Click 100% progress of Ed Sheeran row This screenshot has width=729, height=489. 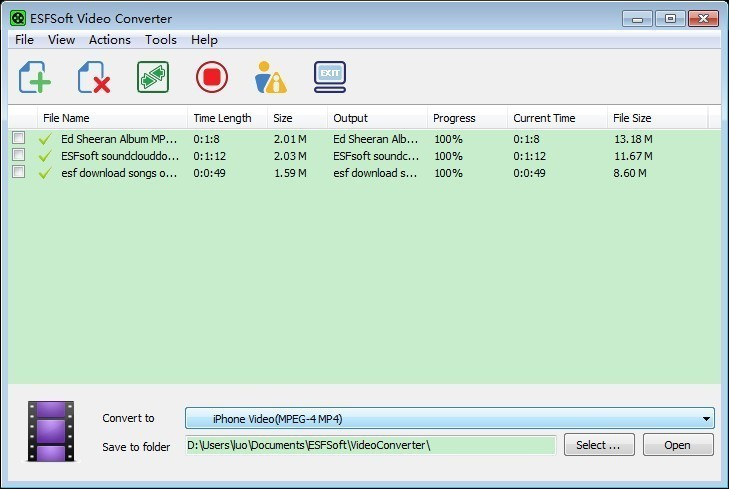point(448,139)
